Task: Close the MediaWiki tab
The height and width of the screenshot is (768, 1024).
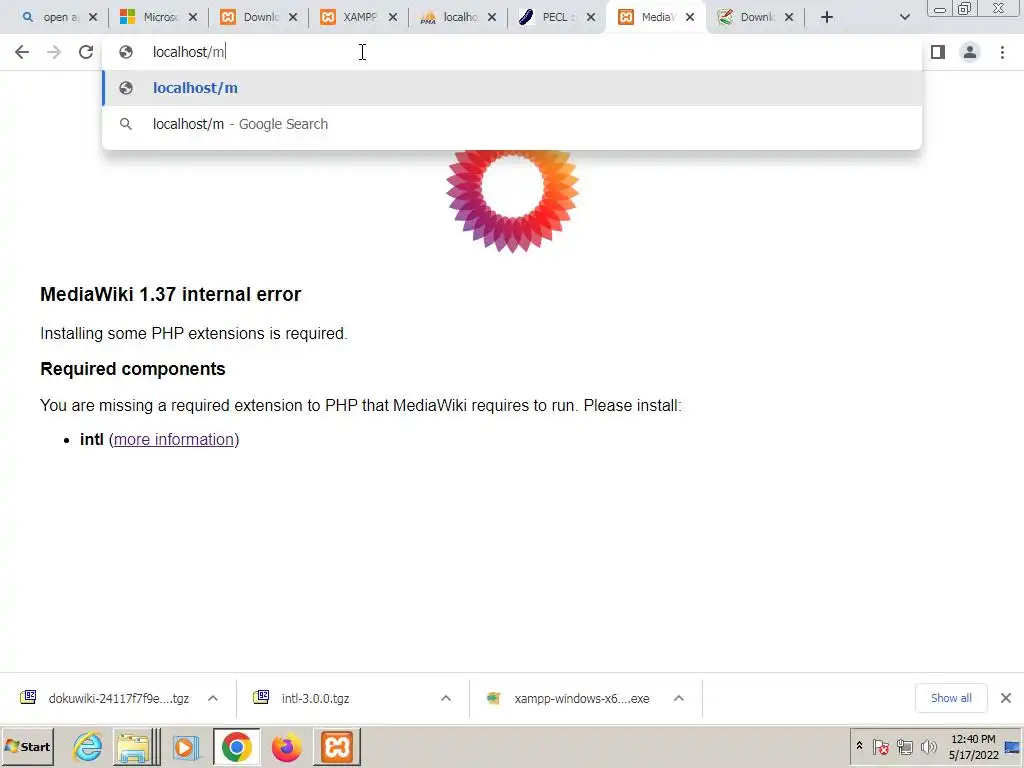Action: pos(690,18)
